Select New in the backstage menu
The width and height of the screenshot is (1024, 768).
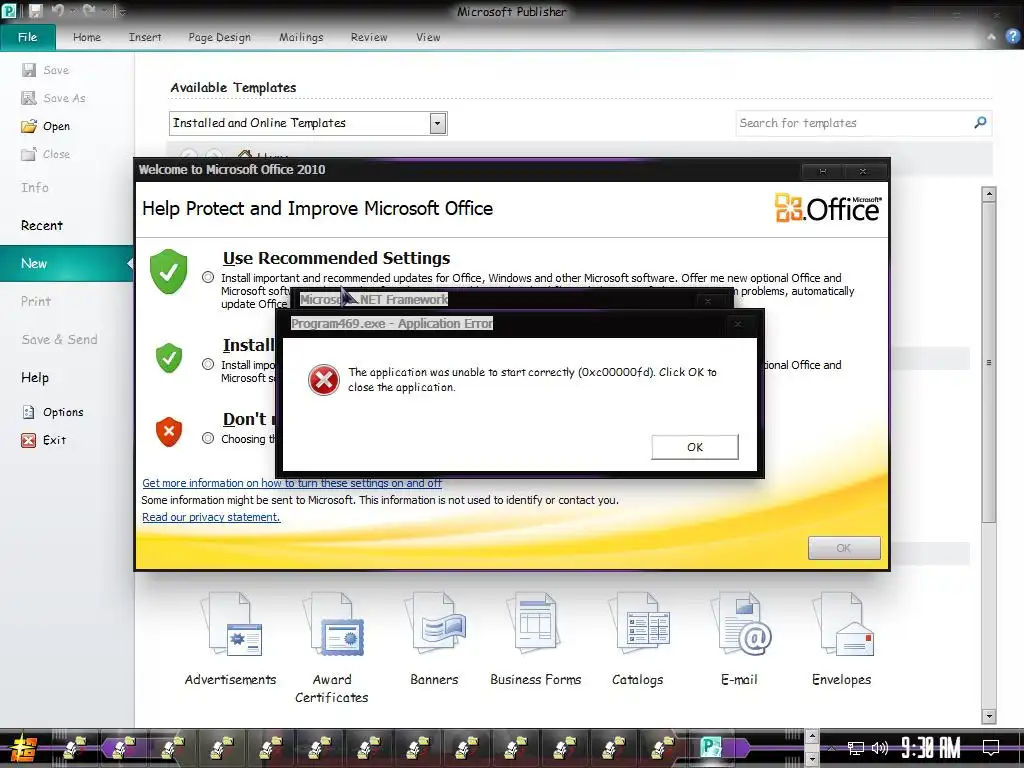[x=65, y=263]
